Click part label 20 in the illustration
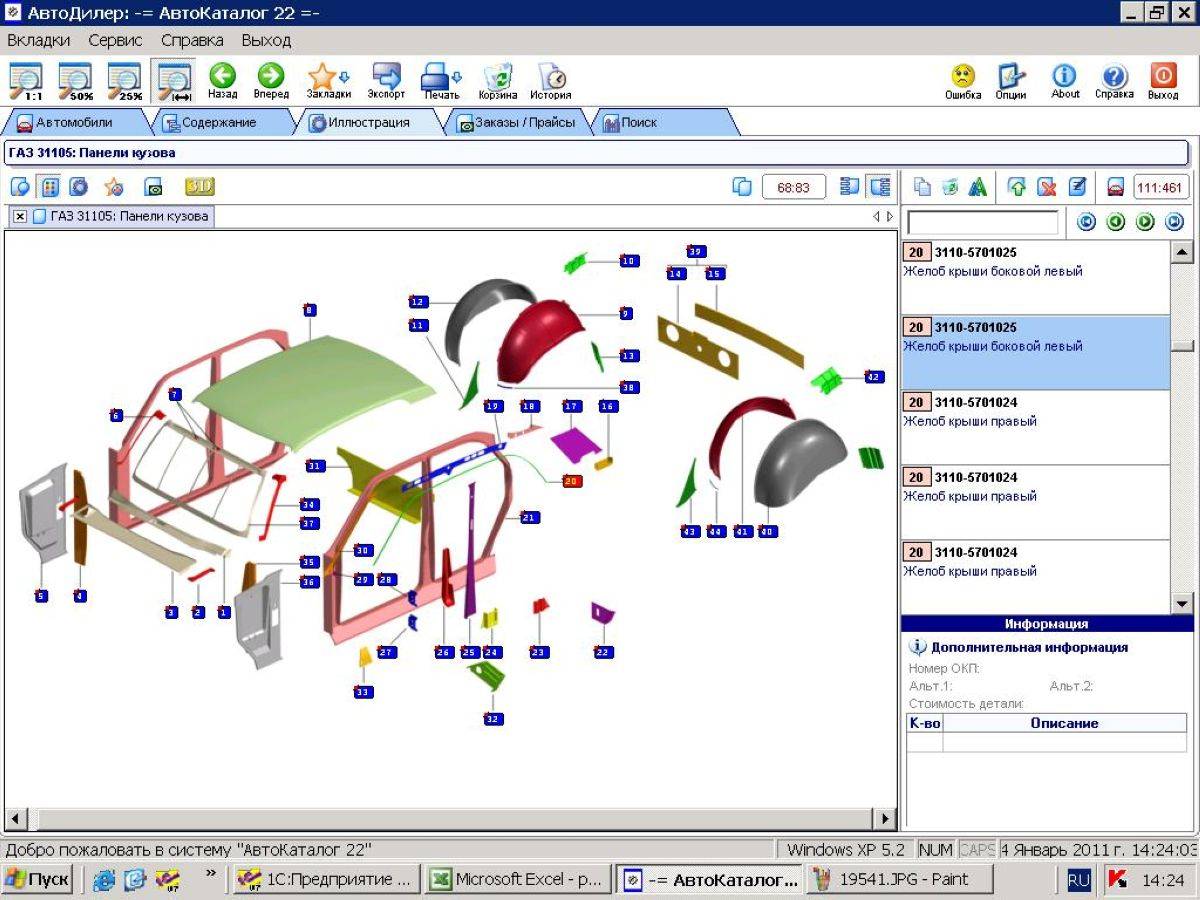The image size is (1200, 900). 572,481
